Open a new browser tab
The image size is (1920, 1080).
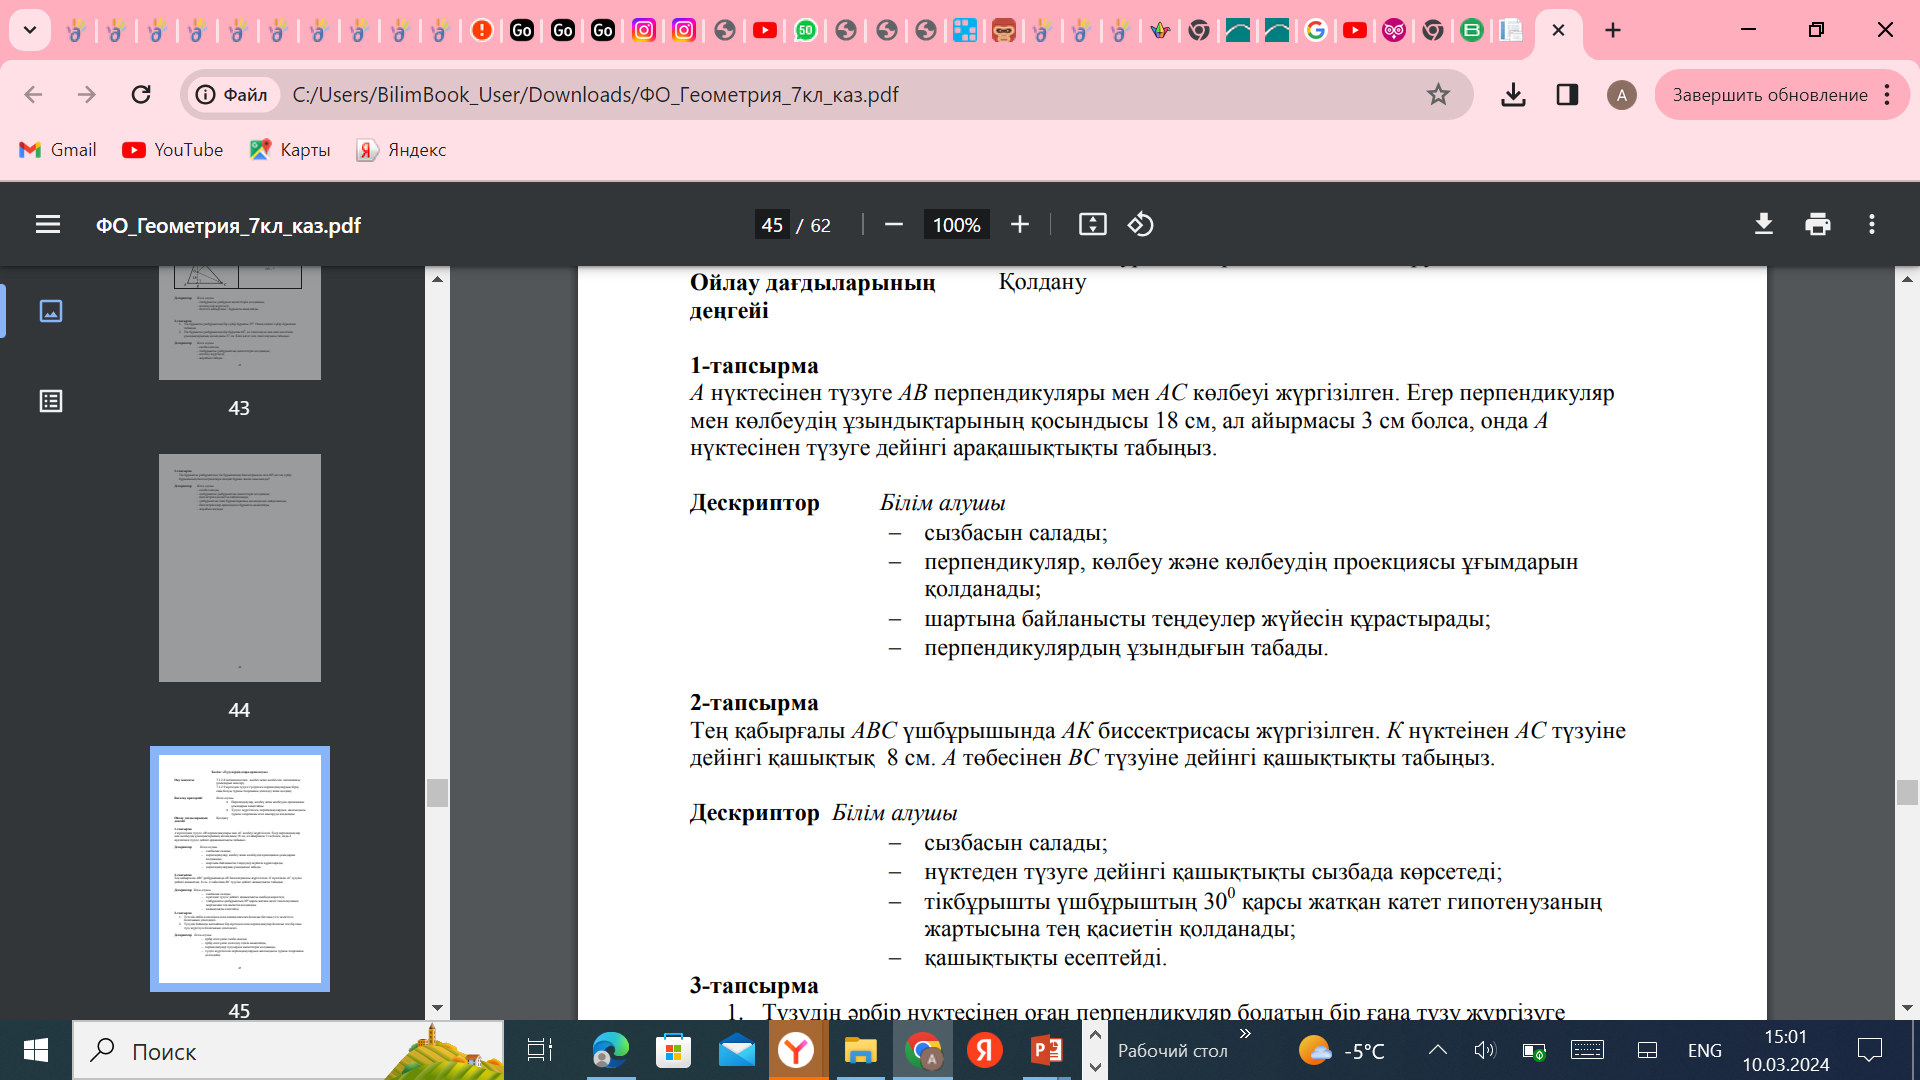pyautogui.click(x=1613, y=30)
